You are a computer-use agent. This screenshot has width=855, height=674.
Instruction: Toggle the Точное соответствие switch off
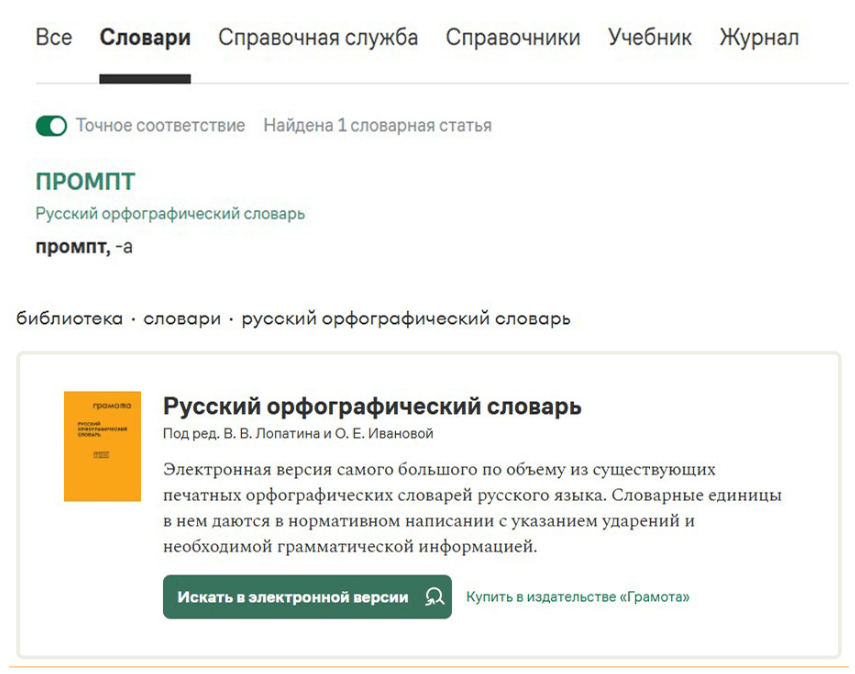click(51, 126)
